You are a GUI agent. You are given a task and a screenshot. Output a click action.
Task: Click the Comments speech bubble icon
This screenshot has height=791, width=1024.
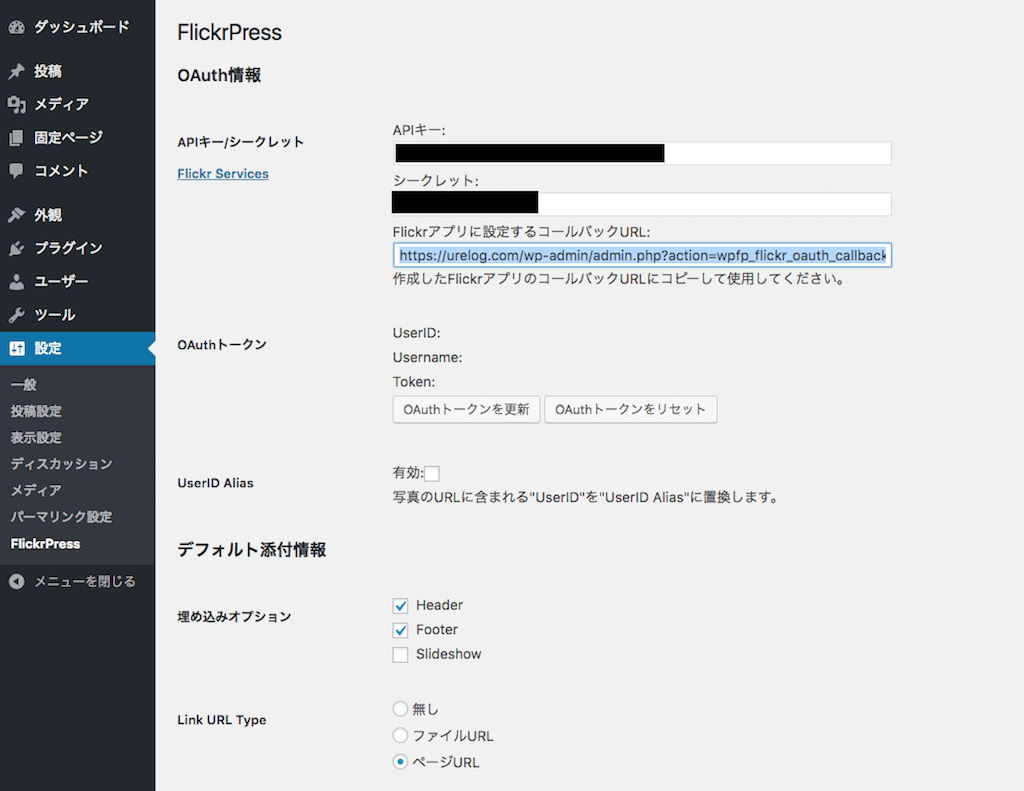tap(16, 171)
